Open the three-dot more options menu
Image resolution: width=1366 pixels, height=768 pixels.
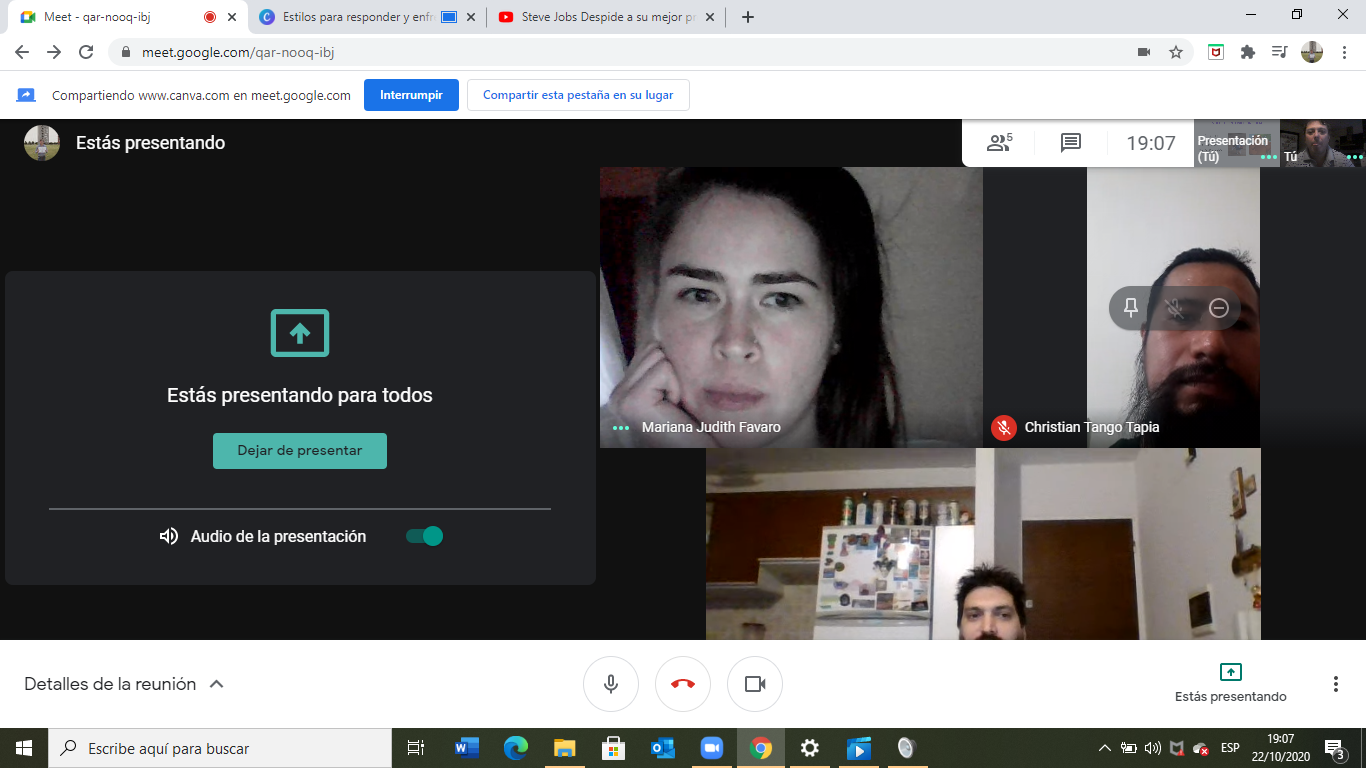tap(1335, 684)
